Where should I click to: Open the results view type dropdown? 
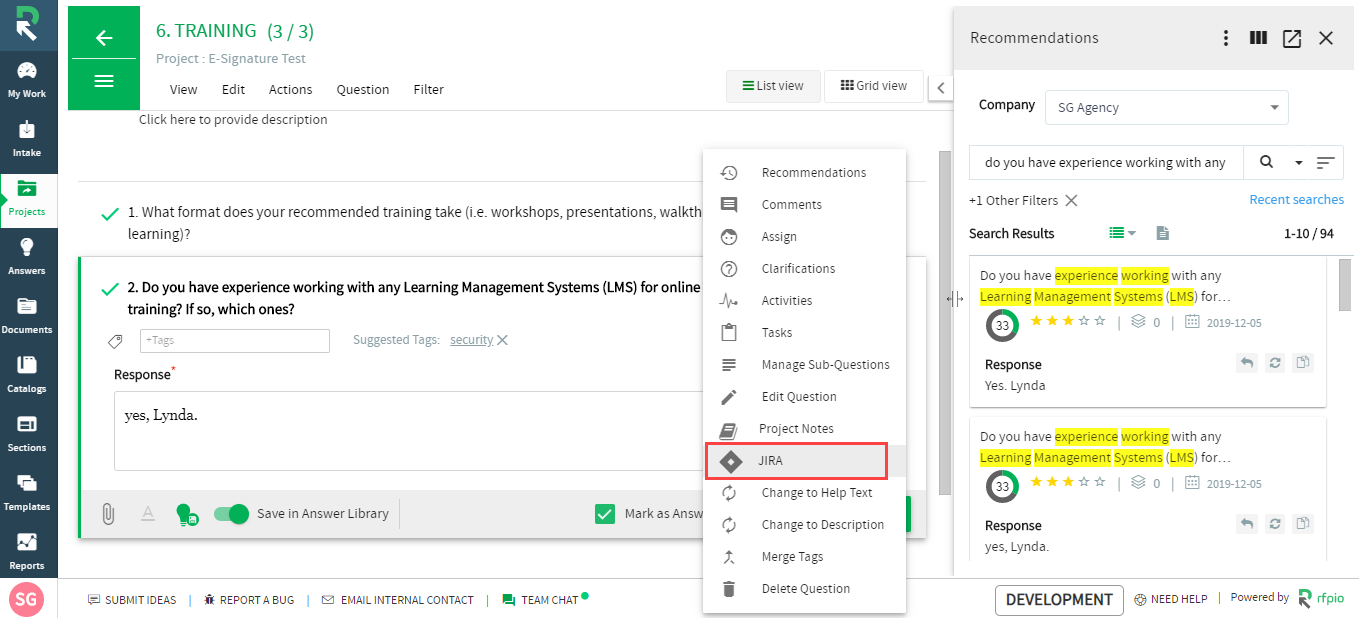(1123, 233)
